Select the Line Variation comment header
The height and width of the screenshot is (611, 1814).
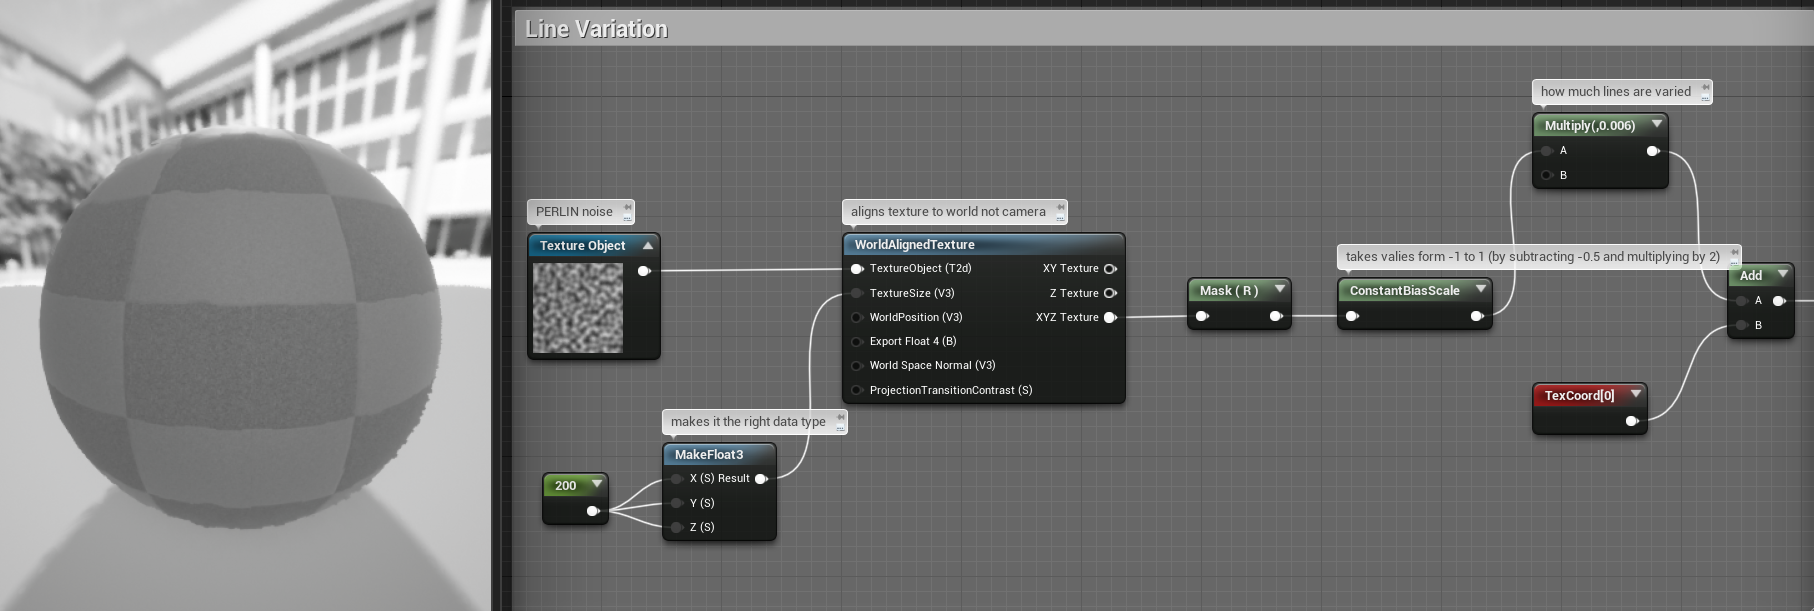tap(1163, 29)
